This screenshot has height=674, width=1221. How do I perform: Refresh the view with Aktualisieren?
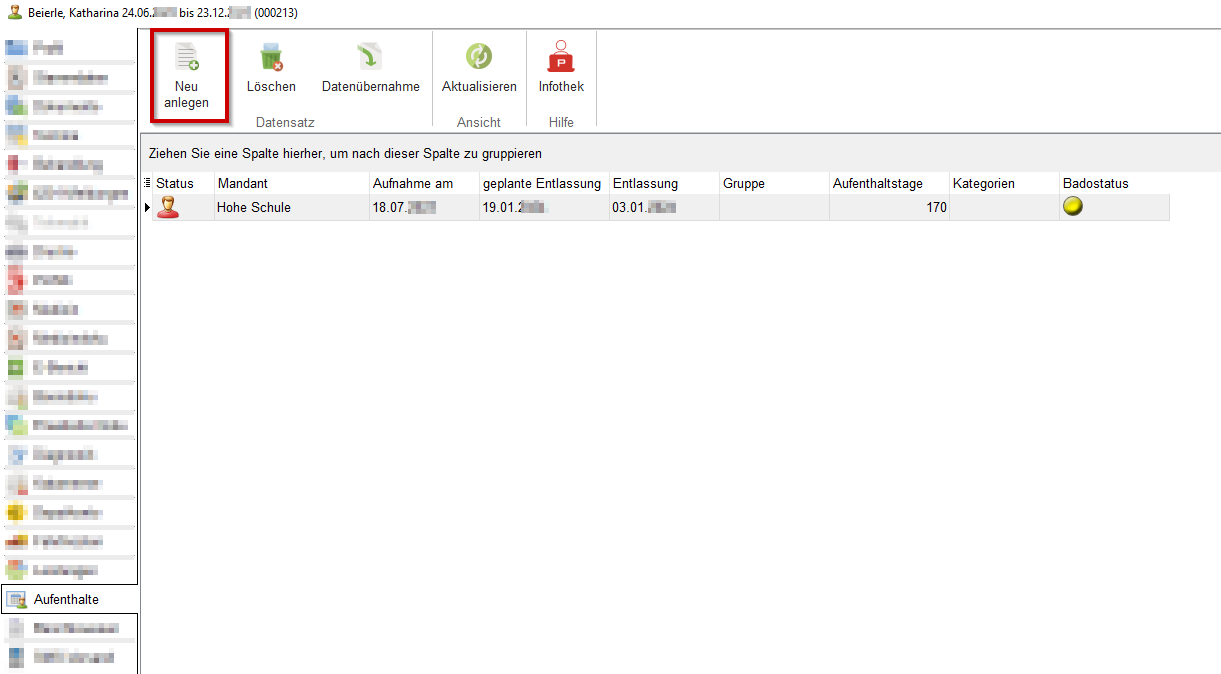(479, 58)
